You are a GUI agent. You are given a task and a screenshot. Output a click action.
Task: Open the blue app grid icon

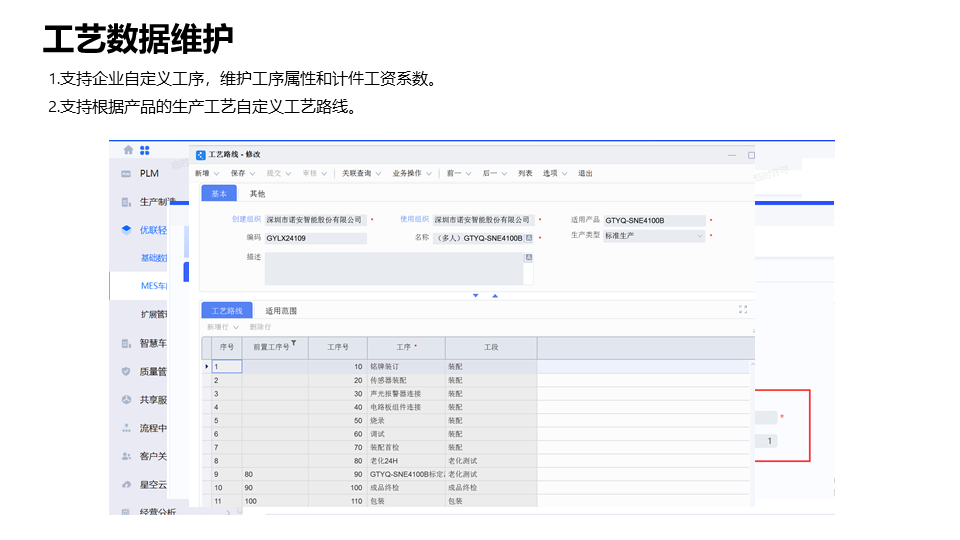[144, 150]
